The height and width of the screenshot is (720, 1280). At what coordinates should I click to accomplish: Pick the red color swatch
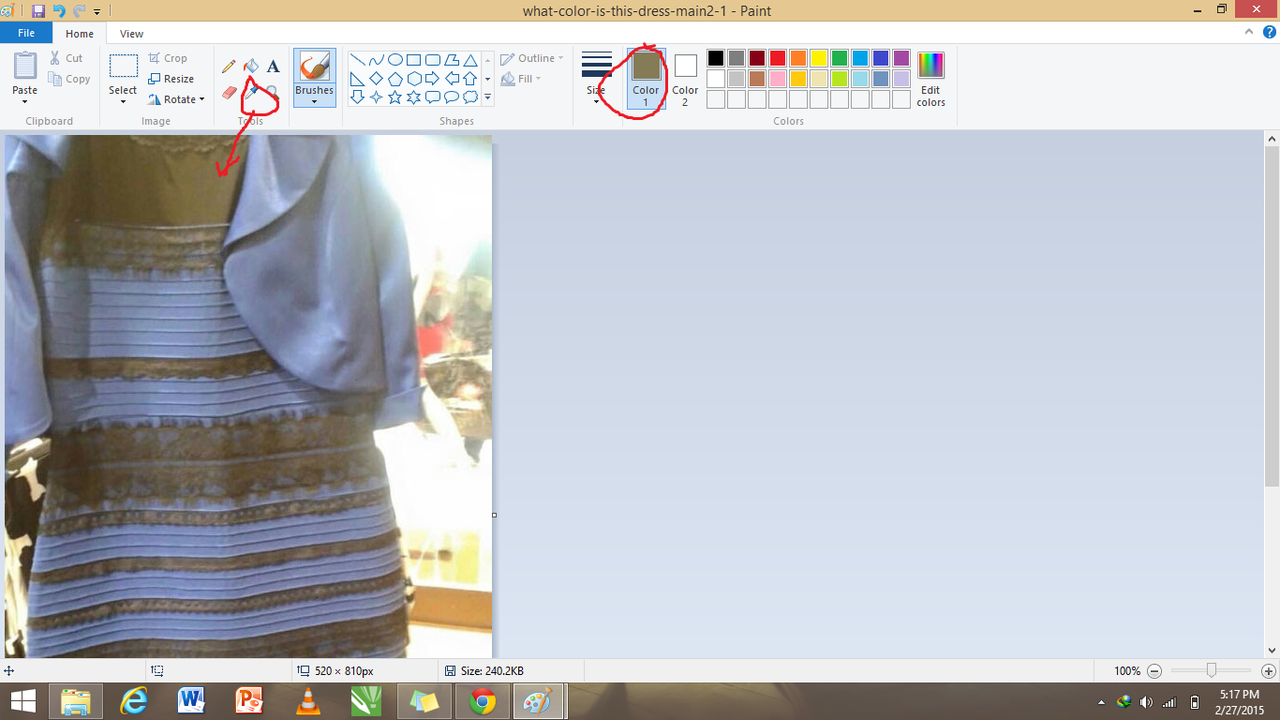[777, 58]
